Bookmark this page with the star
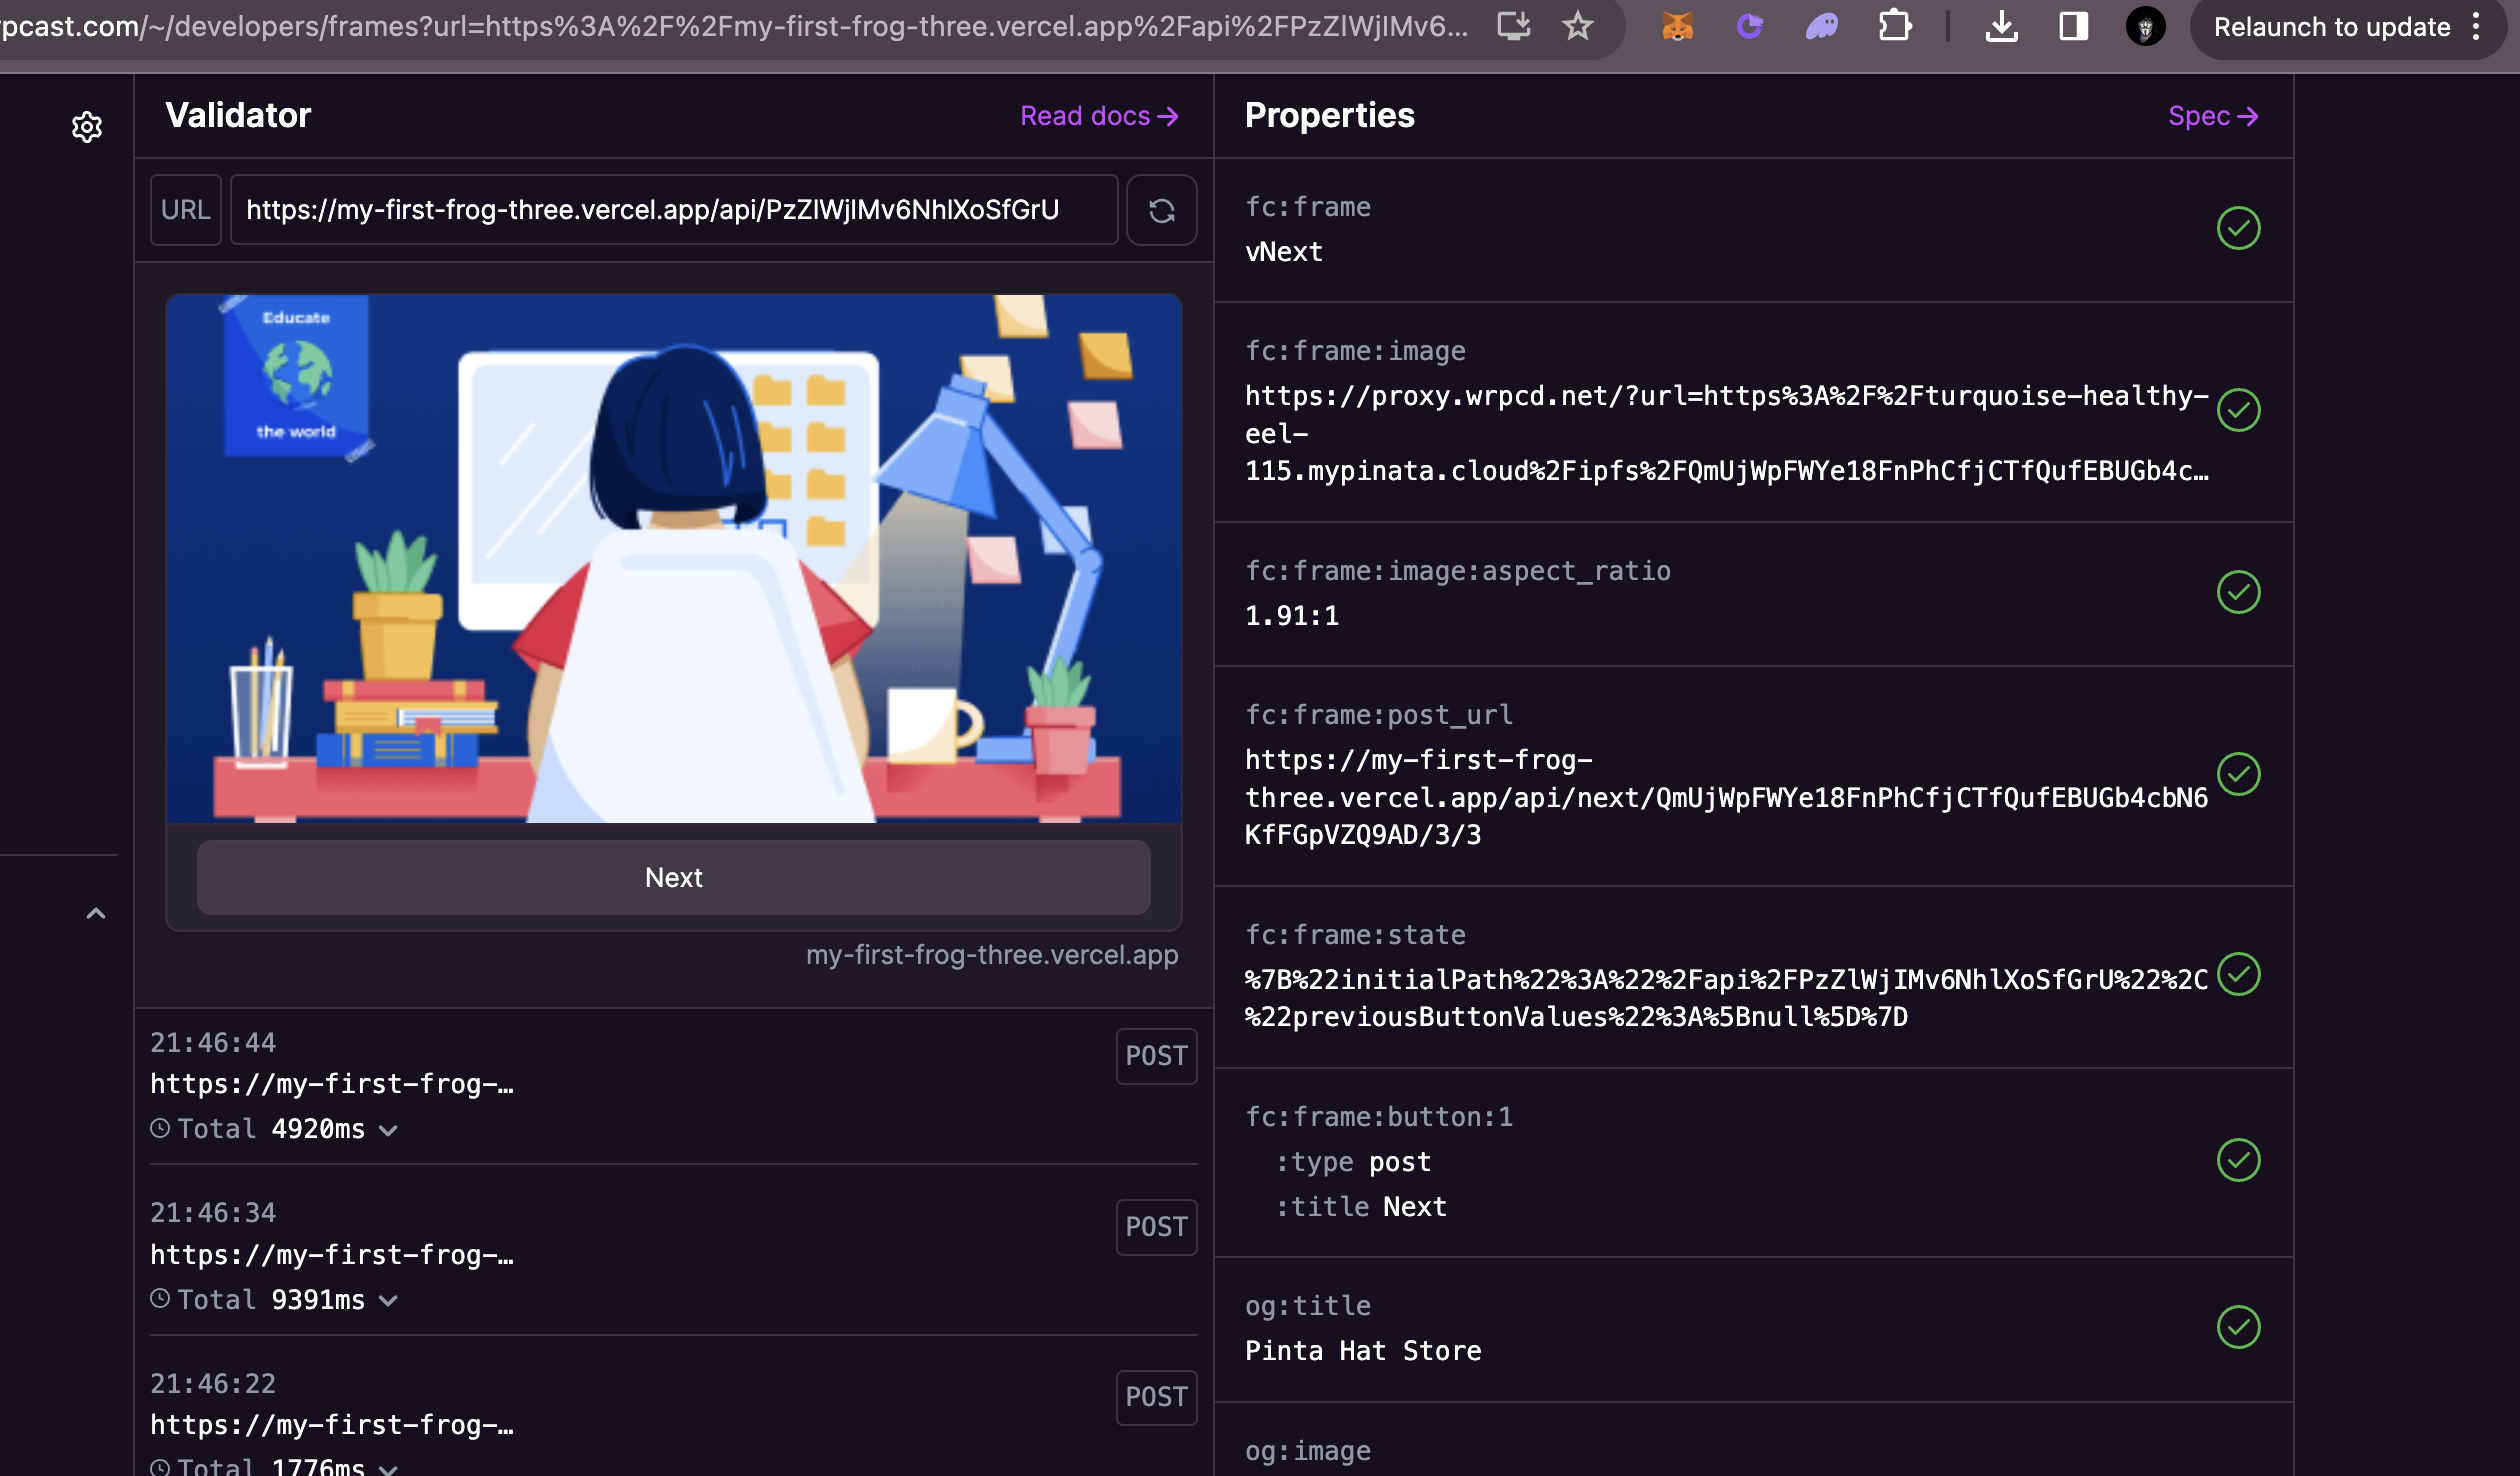Viewport: 2520px width, 1476px height. point(1578,27)
